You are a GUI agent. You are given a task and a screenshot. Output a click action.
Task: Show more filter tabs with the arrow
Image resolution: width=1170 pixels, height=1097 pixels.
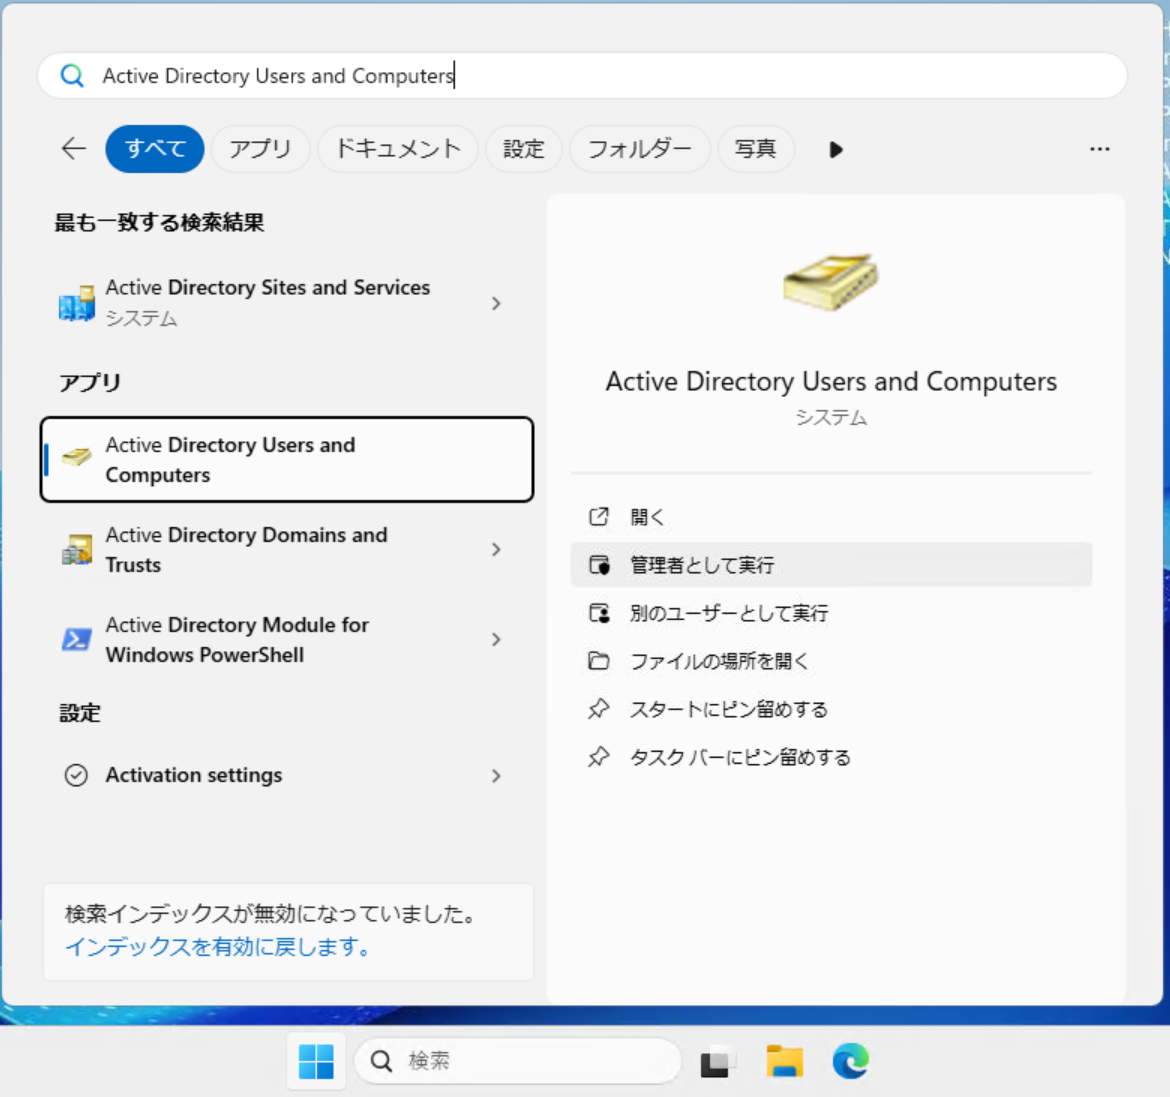pyautogui.click(x=836, y=149)
